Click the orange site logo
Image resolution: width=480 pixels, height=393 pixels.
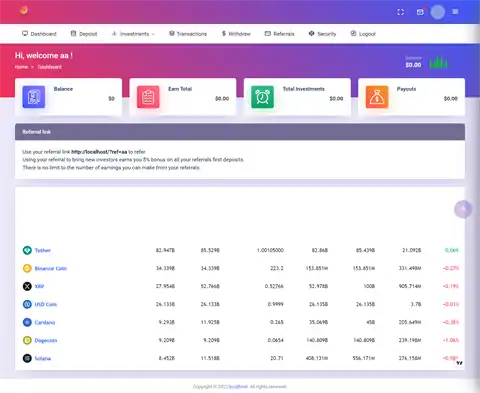coord(24,10)
